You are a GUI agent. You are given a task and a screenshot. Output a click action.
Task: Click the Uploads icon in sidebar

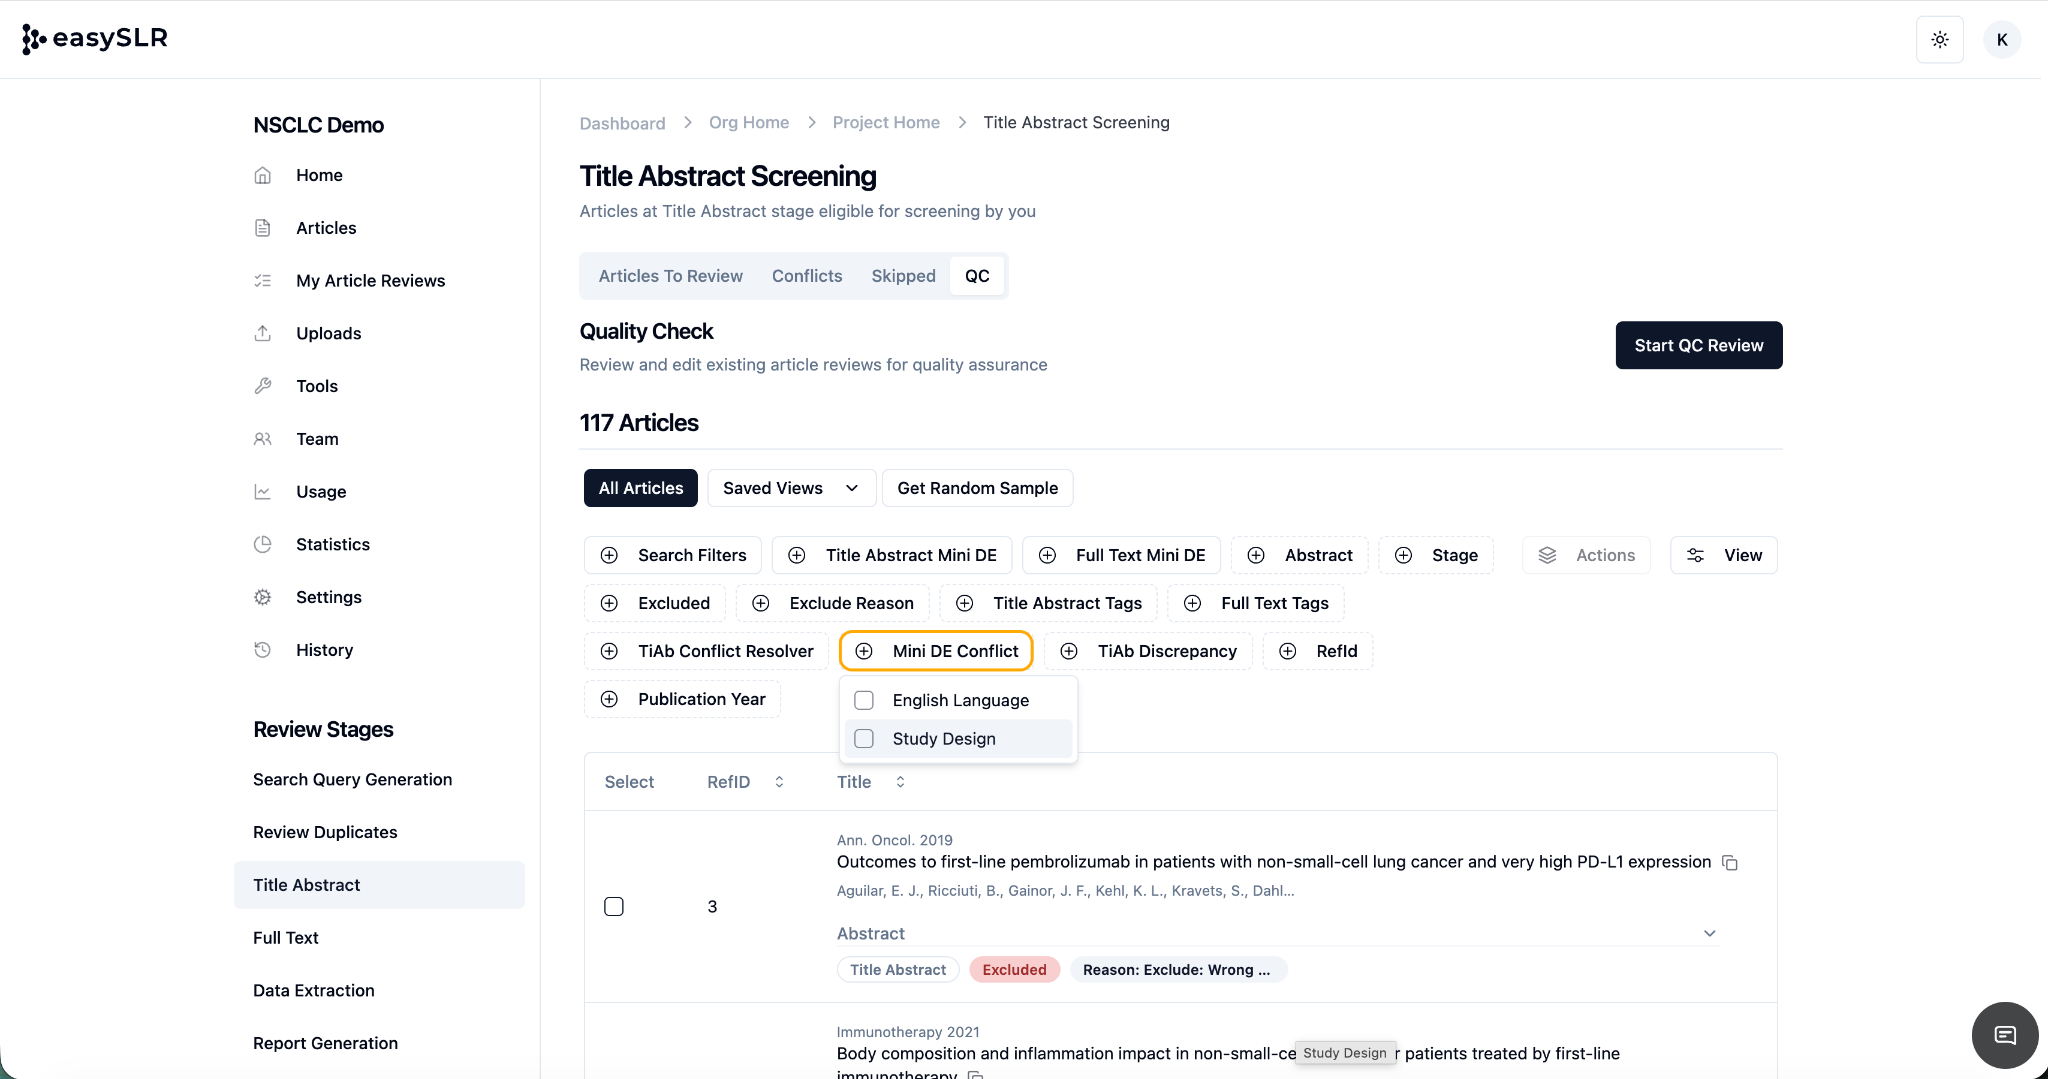point(263,333)
